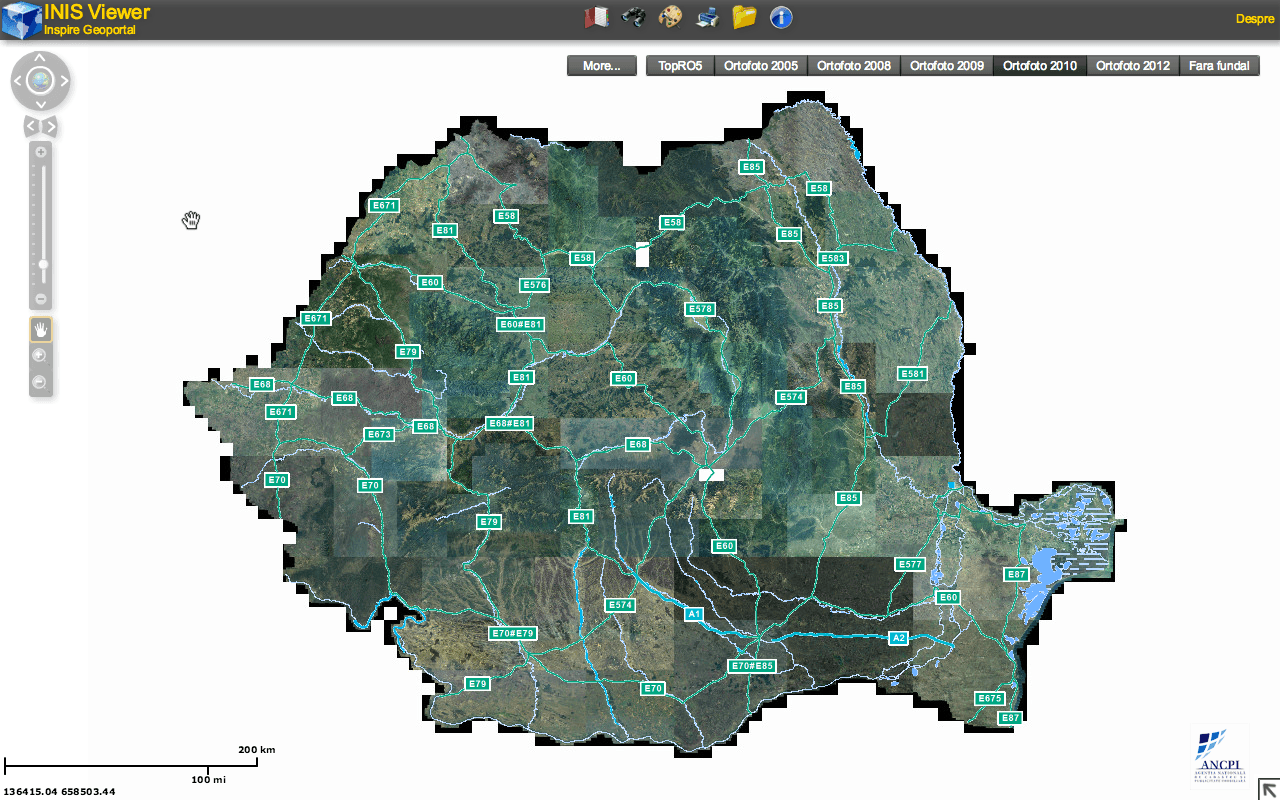Open the paint palette drawing tool
Viewport: 1280px width, 800px height.
pyautogui.click(x=670, y=17)
